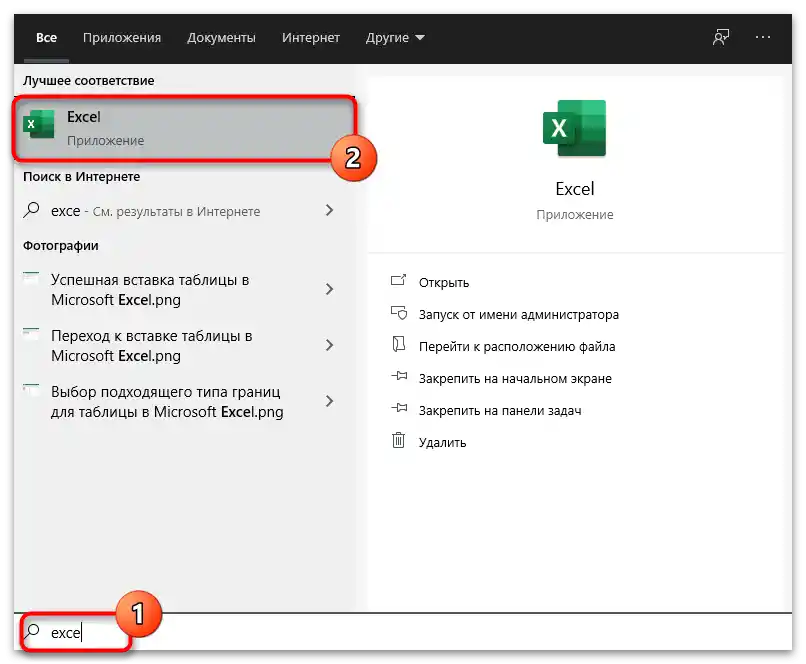Click 'Приложение' label under Excel in preview
806x664 pixels.
tap(575, 215)
